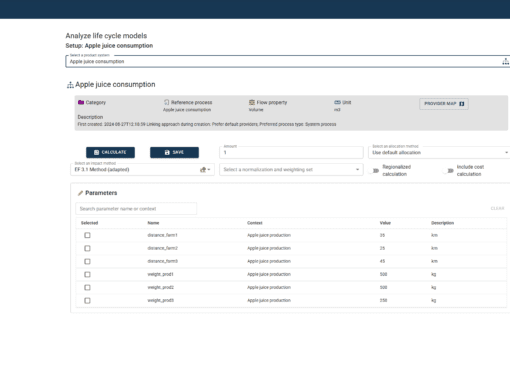Enable Include cost calculation toggle
510x382 pixels.
point(448,171)
